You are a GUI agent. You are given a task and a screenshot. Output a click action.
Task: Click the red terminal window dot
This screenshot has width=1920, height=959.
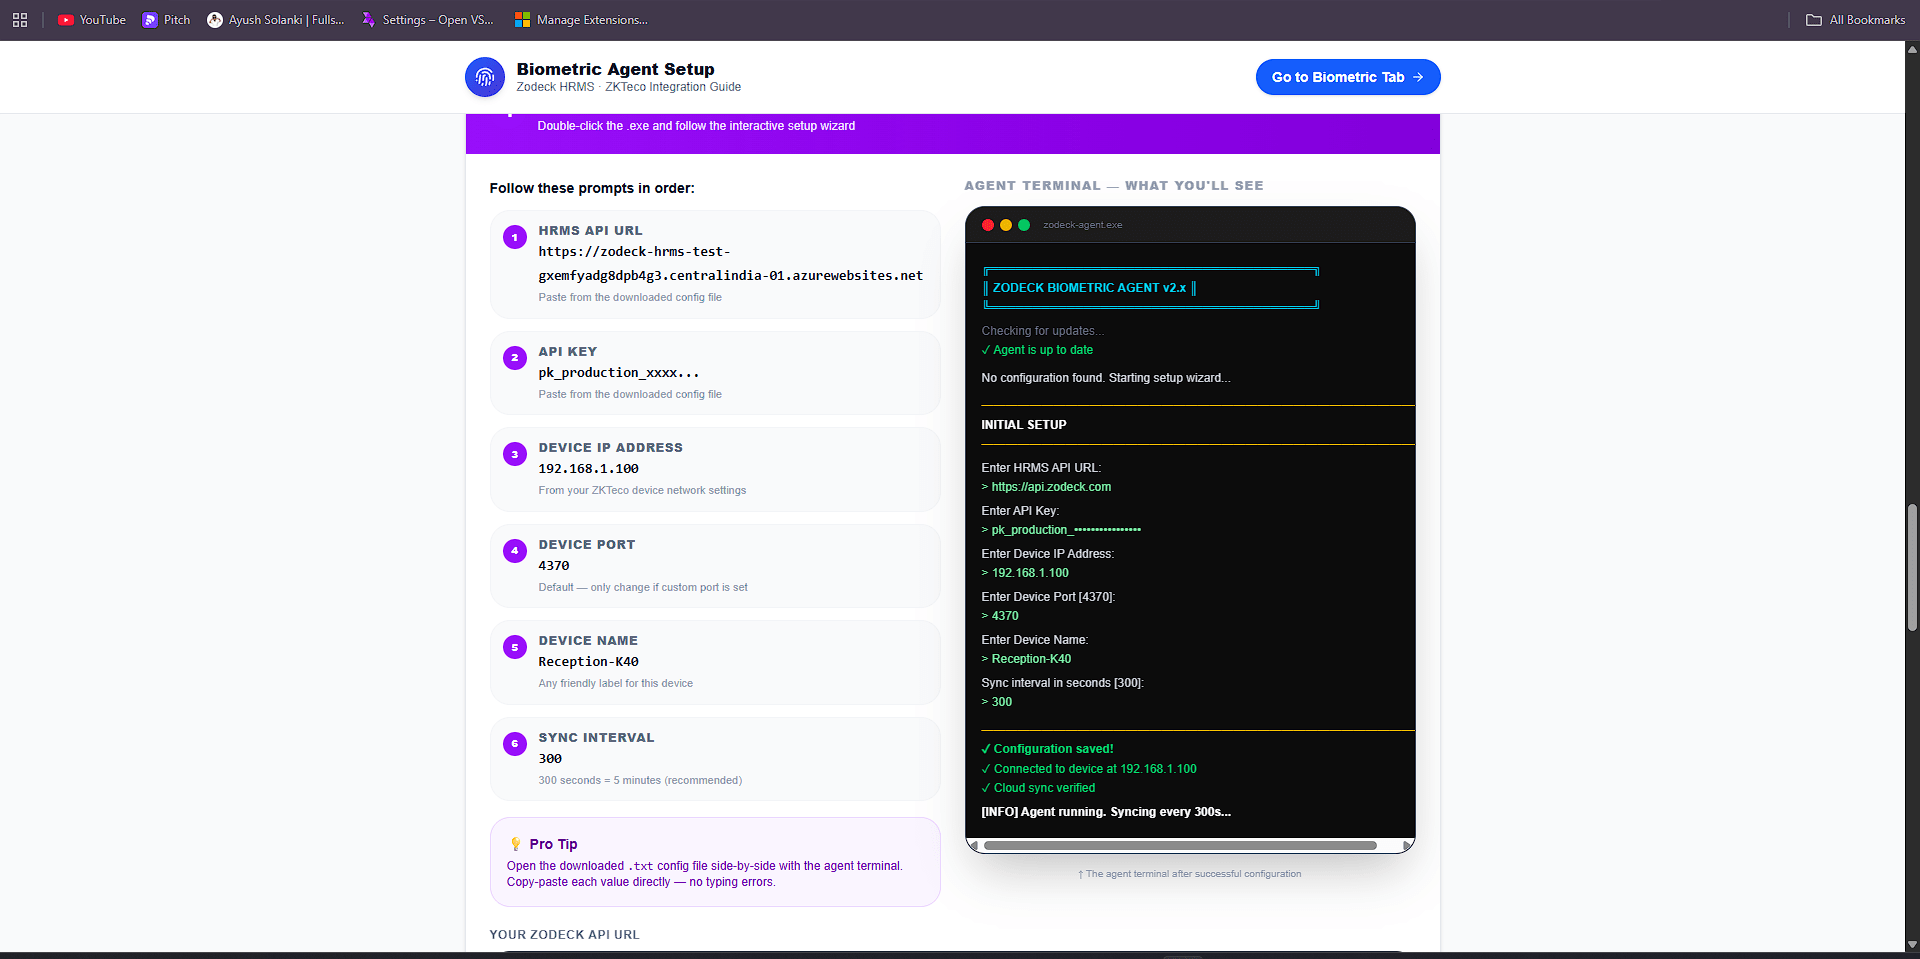point(988,225)
